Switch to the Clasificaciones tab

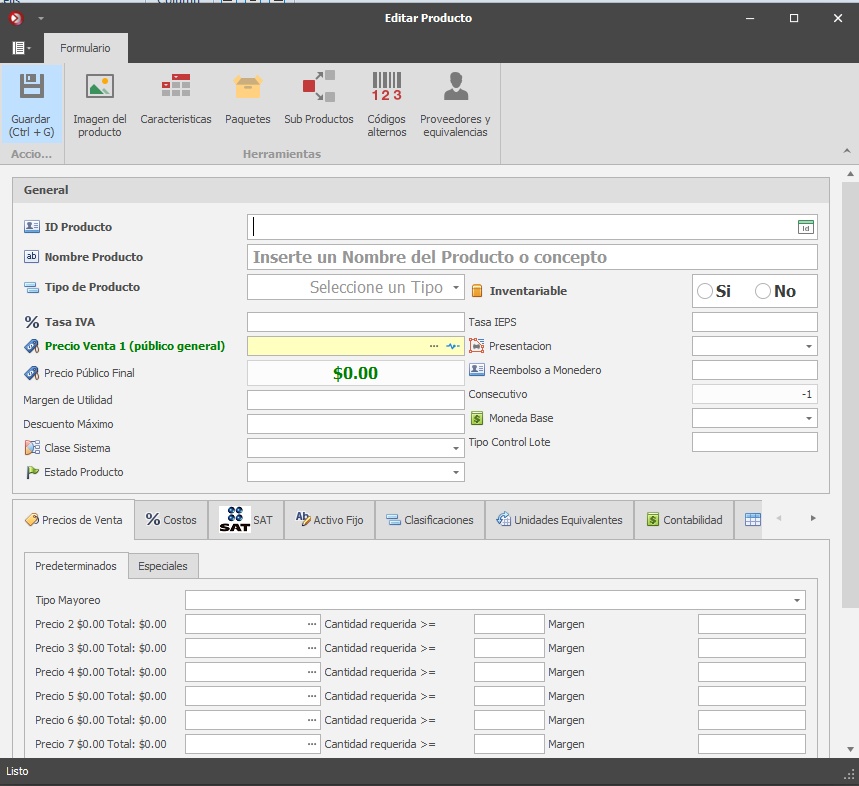tap(430, 520)
